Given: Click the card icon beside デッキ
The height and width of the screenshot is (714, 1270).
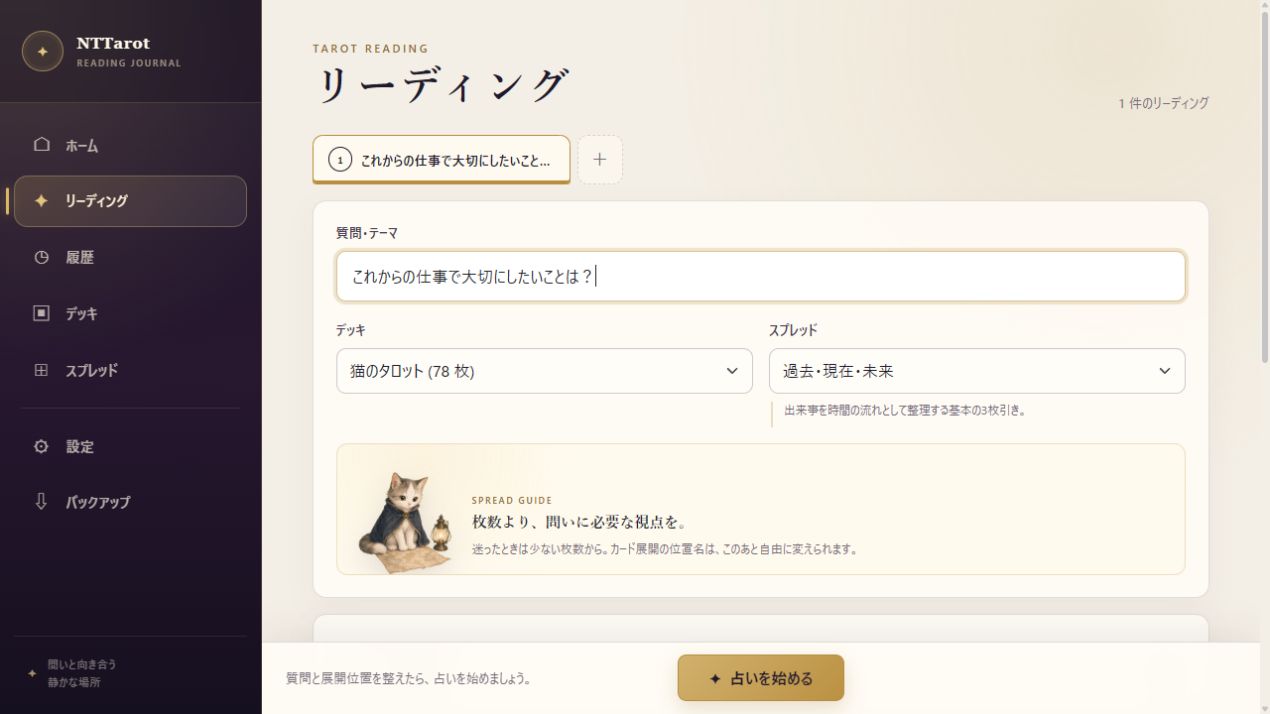Looking at the screenshot, I should click(41, 313).
